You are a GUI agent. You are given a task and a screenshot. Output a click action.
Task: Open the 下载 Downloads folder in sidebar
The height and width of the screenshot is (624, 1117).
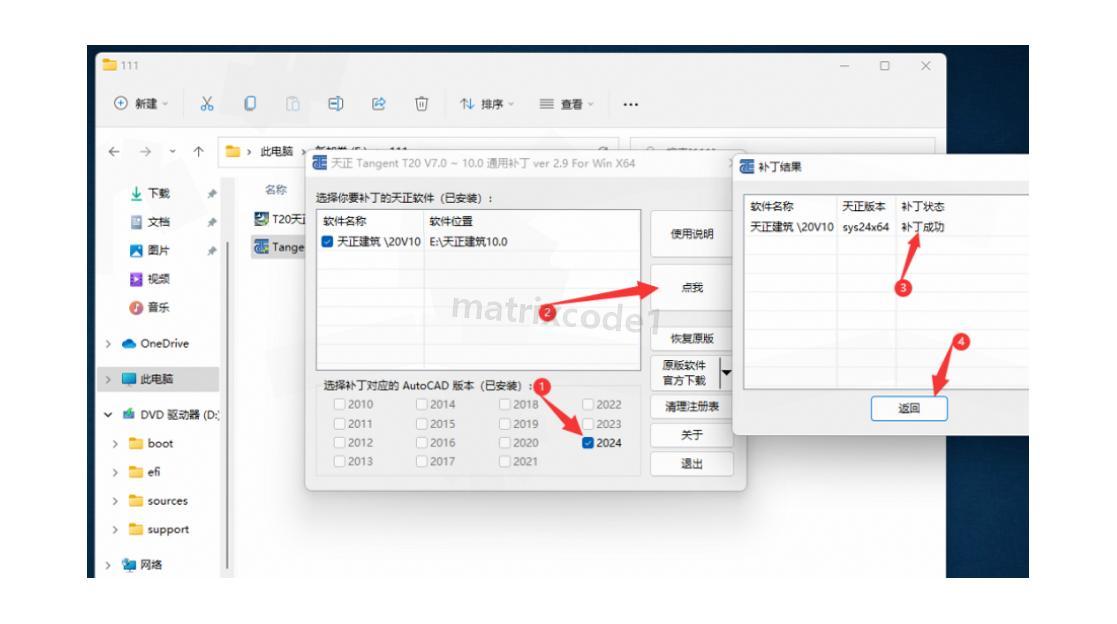click(x=158, y=193)
